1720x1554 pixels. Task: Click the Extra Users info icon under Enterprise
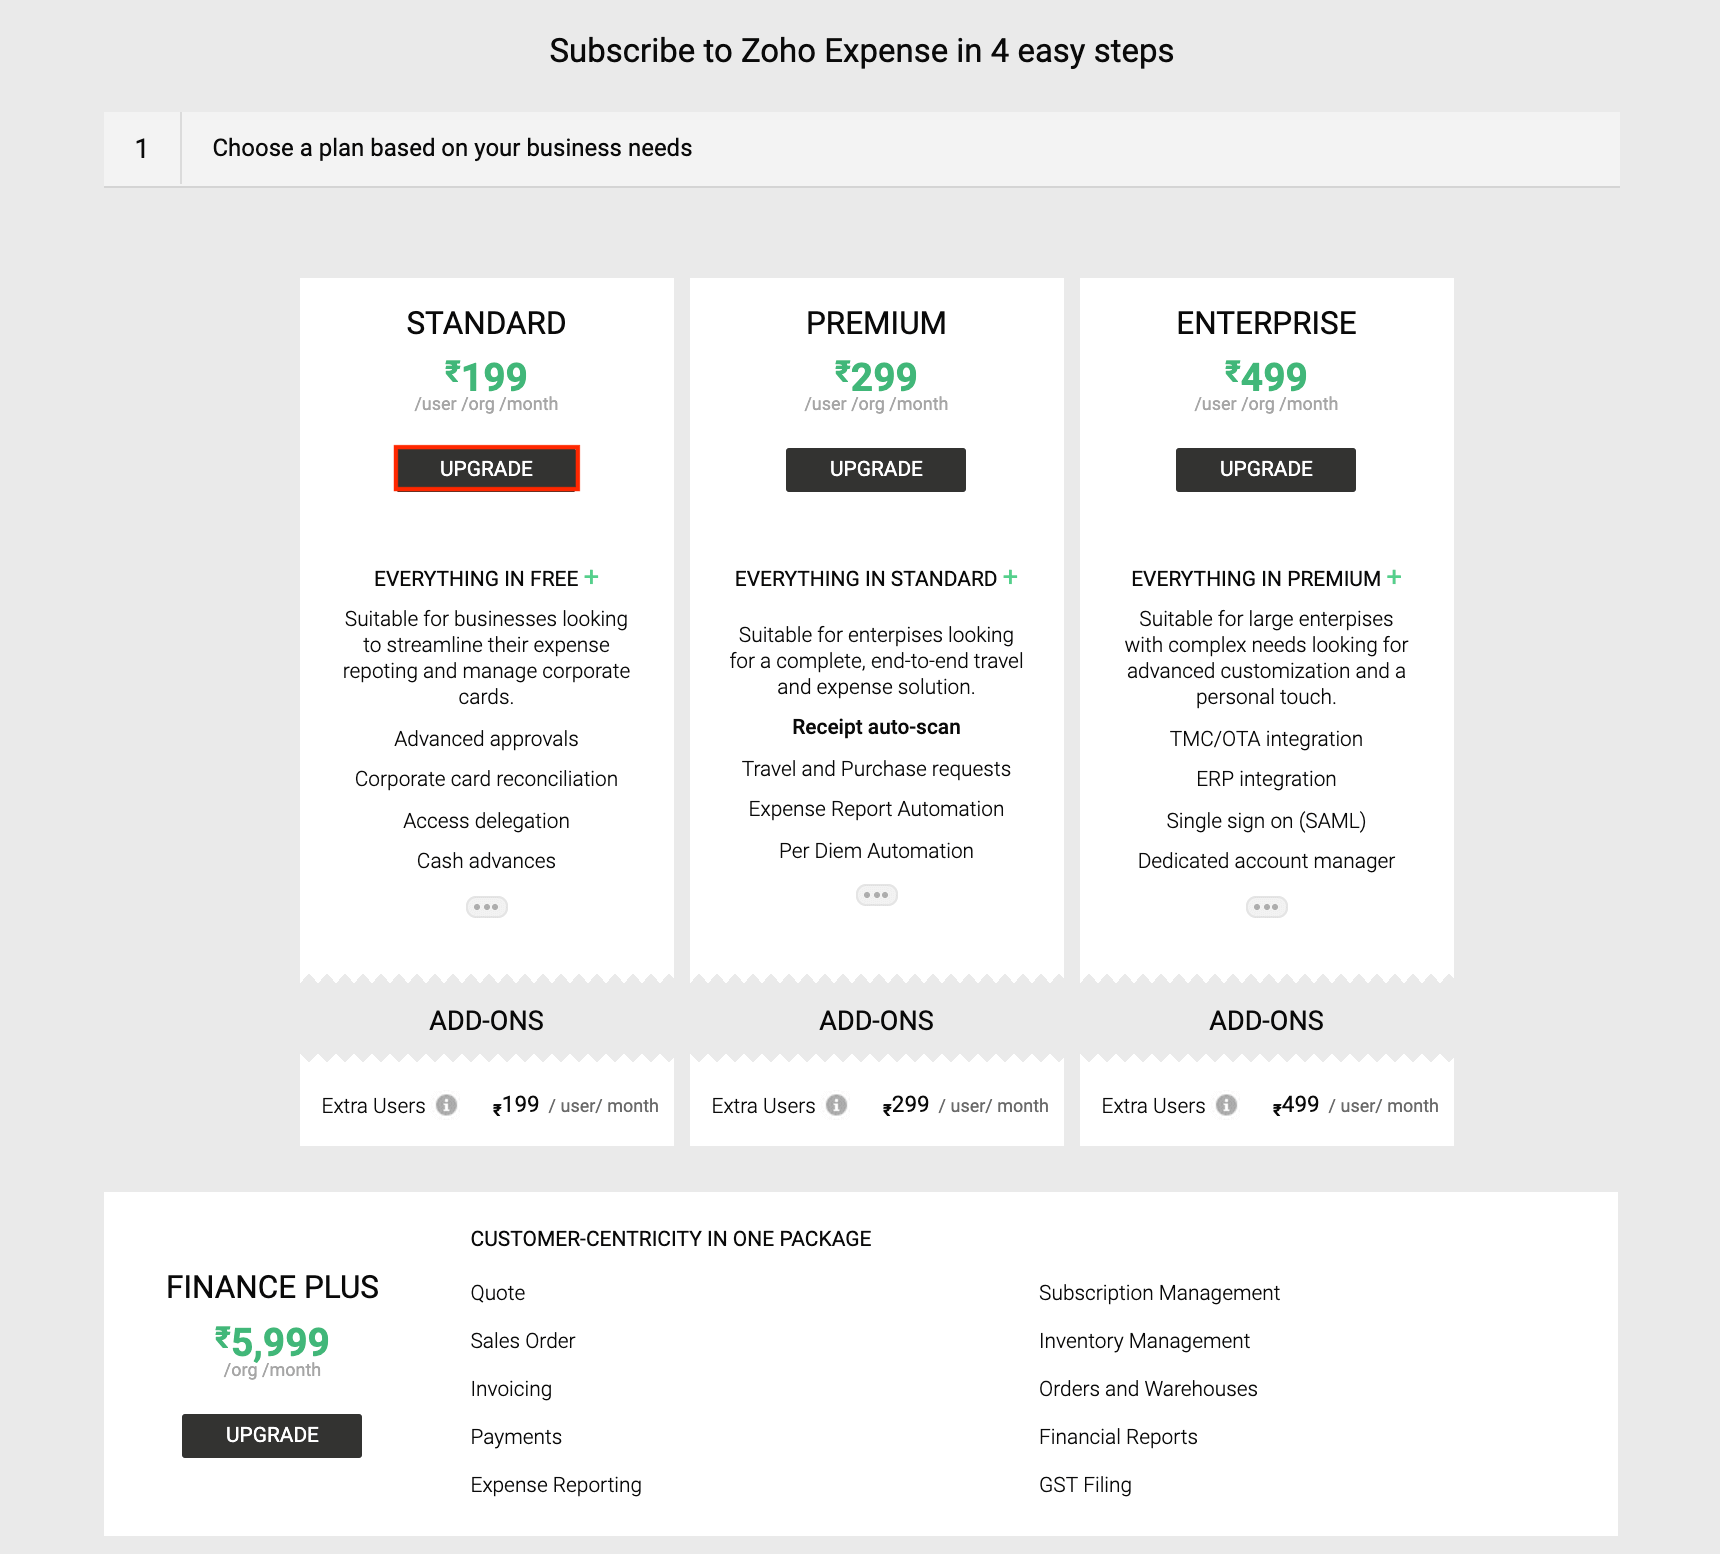(x=1226, y=1105)
